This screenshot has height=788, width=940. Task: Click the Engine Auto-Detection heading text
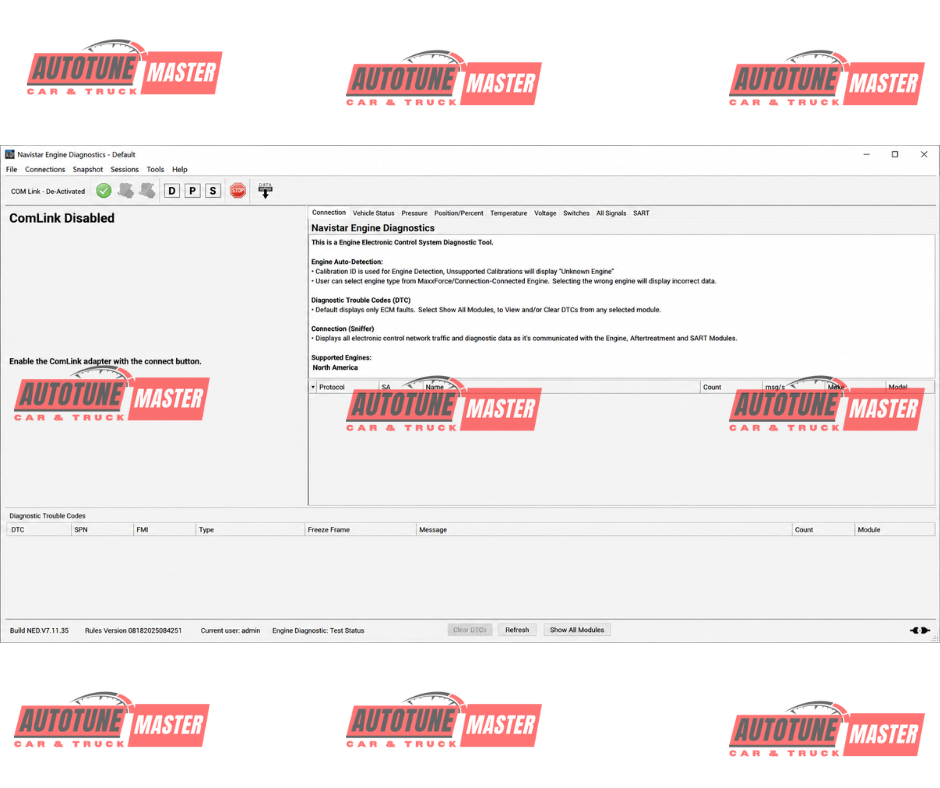coord(347,261)
